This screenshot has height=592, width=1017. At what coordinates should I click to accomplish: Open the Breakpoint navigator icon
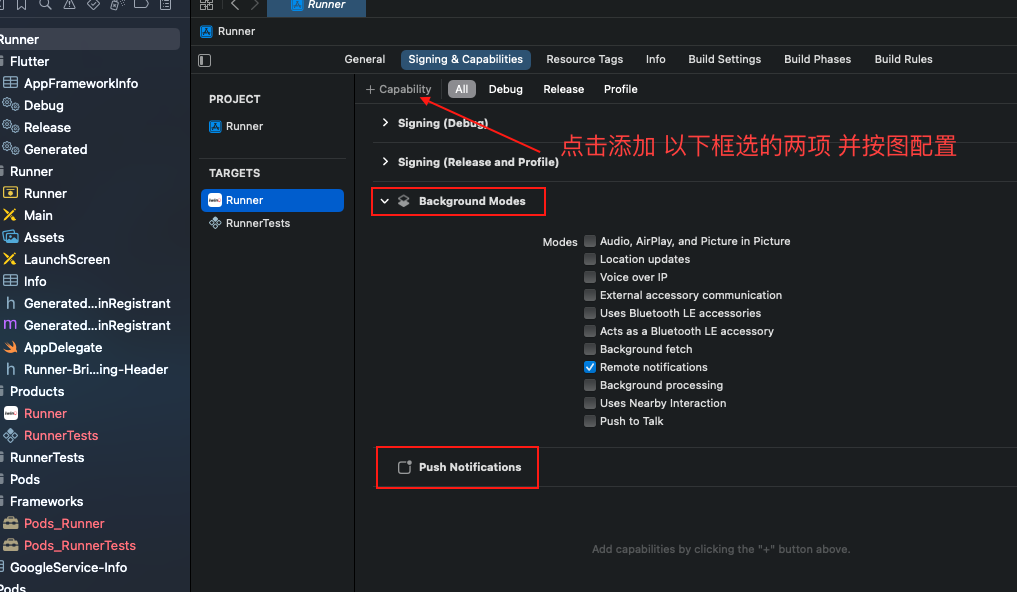click(x=141, y=5)
